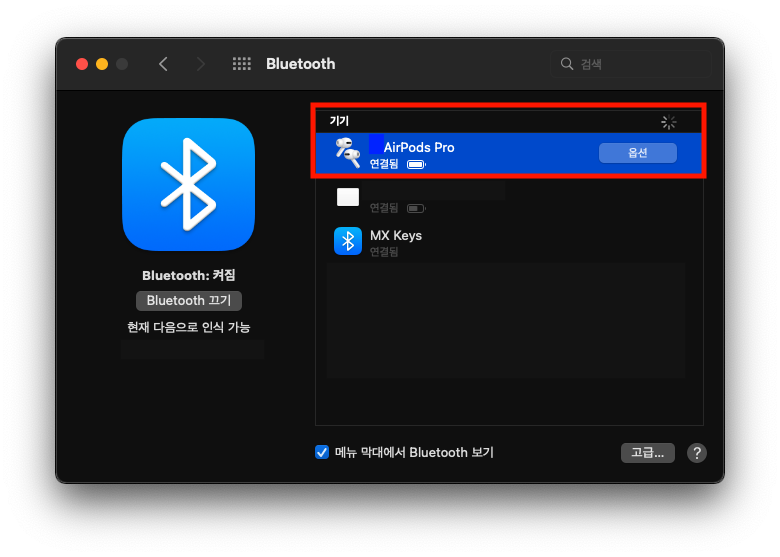This screenshot has height=557, width=780.
Task: Go forward with the right chevron
Action: (200, 64)
